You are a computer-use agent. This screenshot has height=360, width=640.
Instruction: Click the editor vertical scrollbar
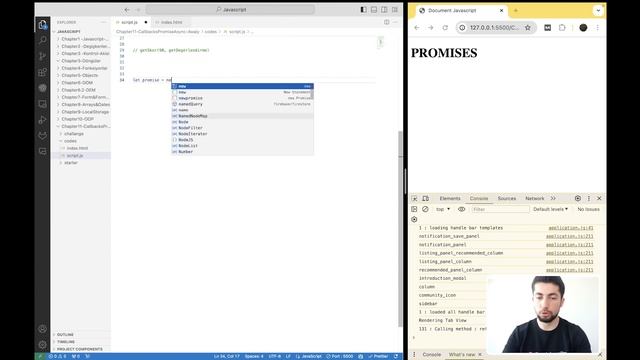(400, 229)
